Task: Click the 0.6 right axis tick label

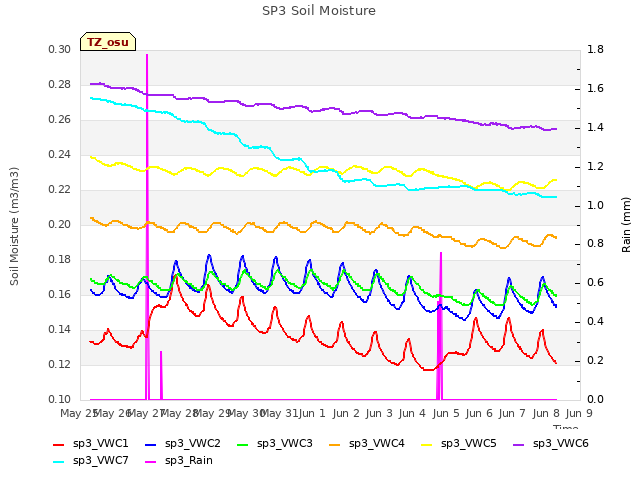Action: click(595, 283)
